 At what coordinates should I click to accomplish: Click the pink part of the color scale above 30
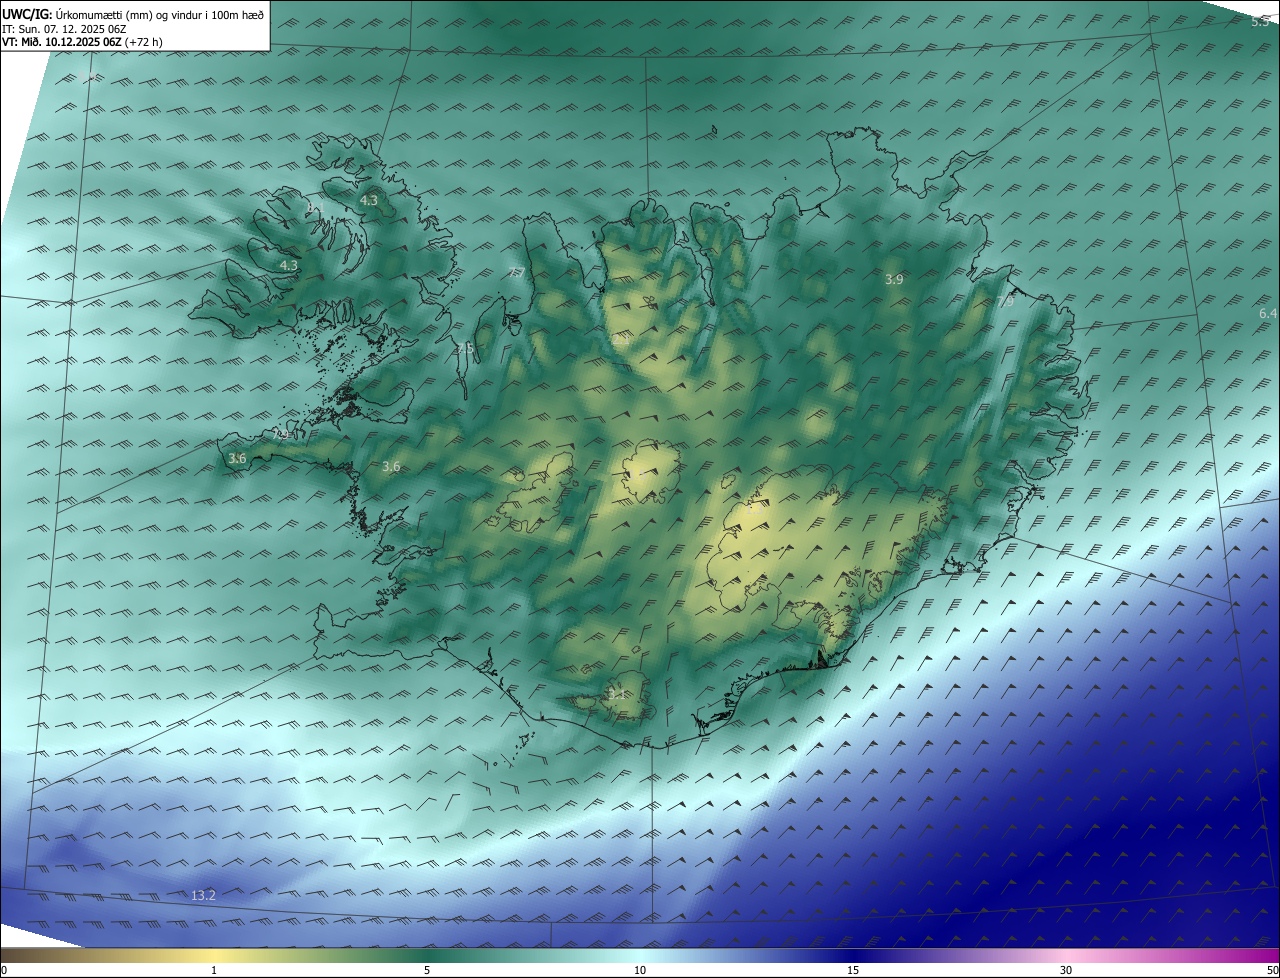[x=1066, y=955]
